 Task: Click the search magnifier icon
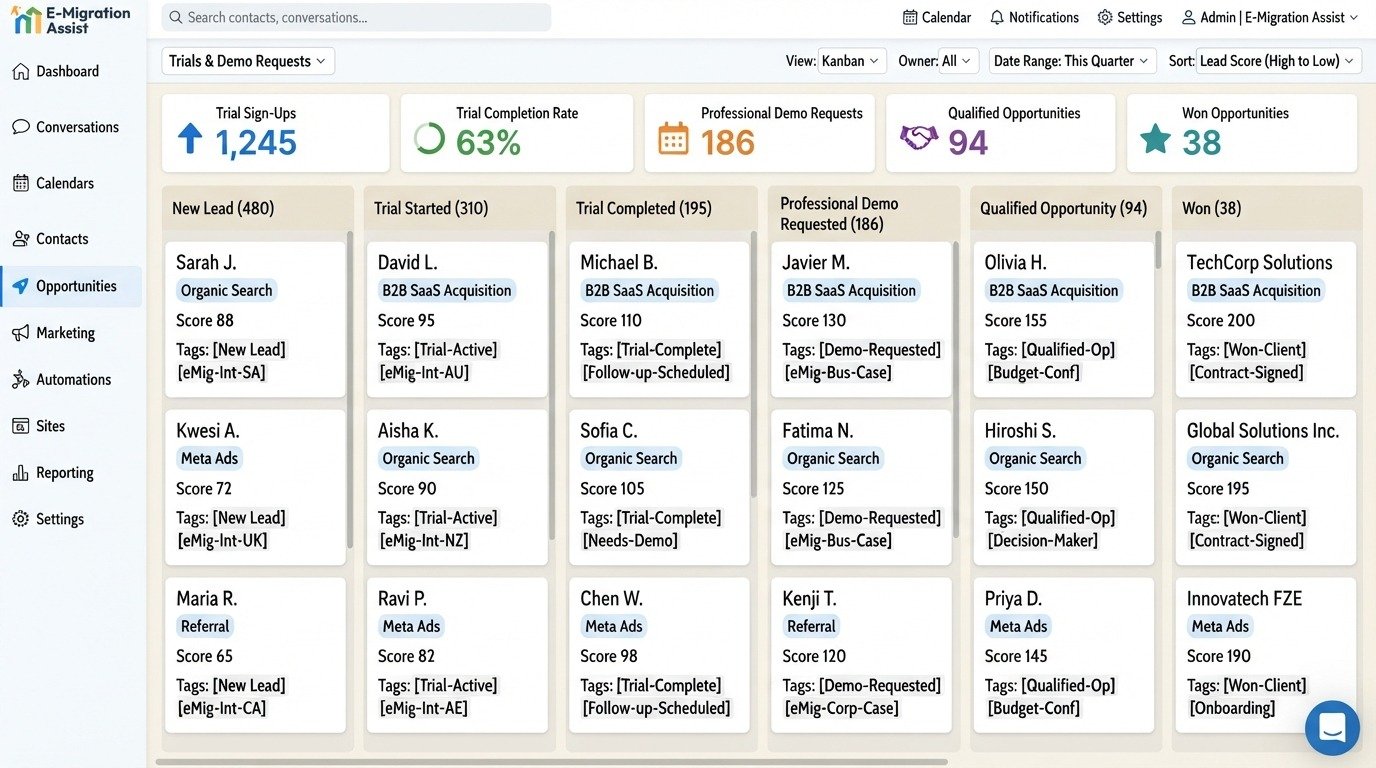click(x=176, y=17)
